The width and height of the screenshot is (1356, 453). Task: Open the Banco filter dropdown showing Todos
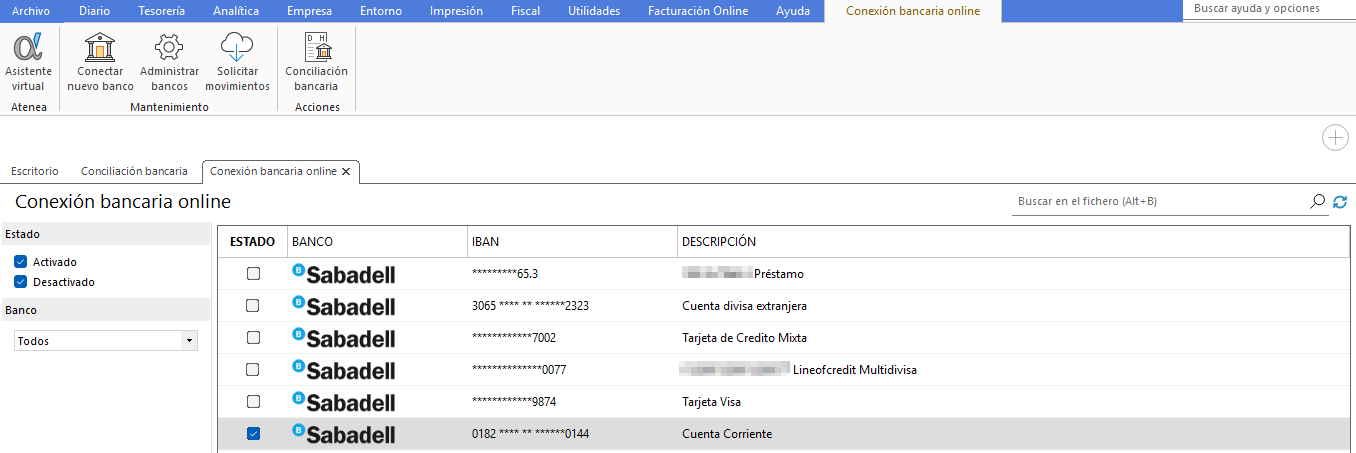pos(106,341)
